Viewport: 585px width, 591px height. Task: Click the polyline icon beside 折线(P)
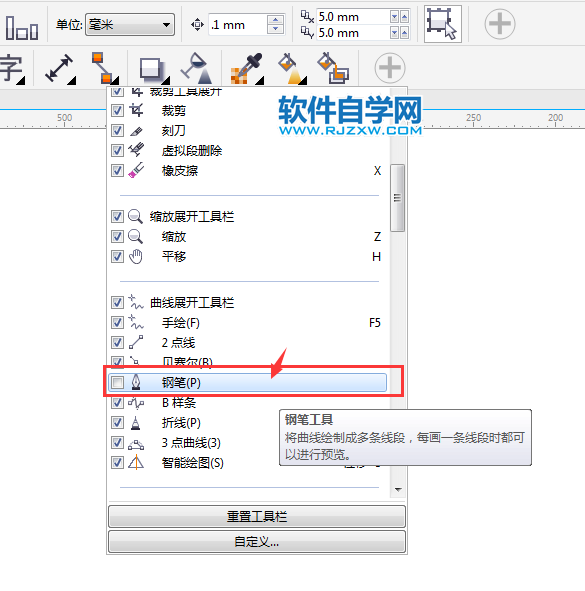pos(136,423)
